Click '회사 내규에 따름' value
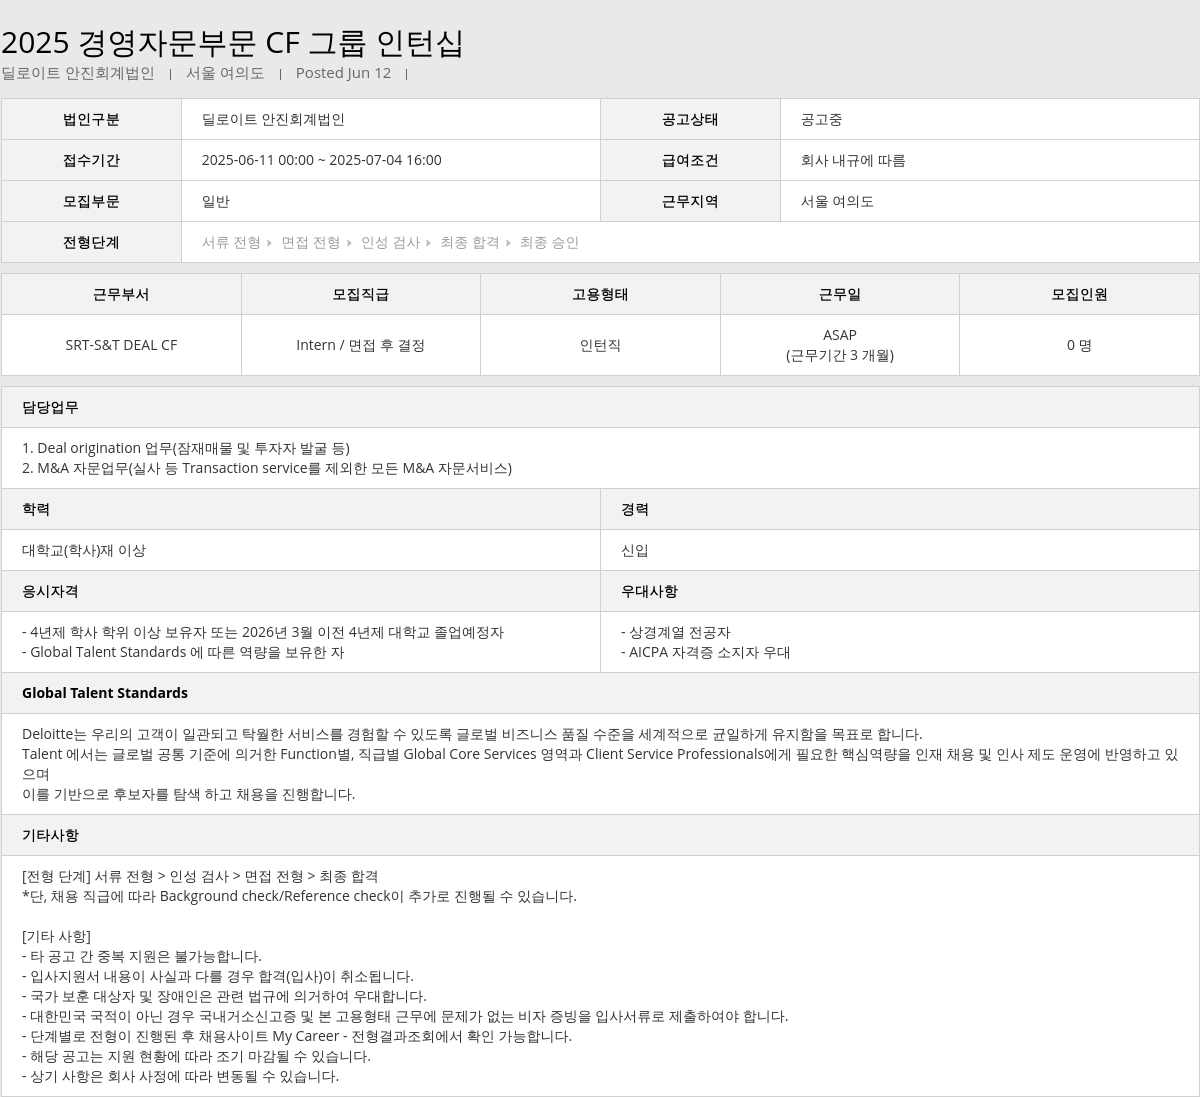1200x1097 pixels. (x=853, y=160)
